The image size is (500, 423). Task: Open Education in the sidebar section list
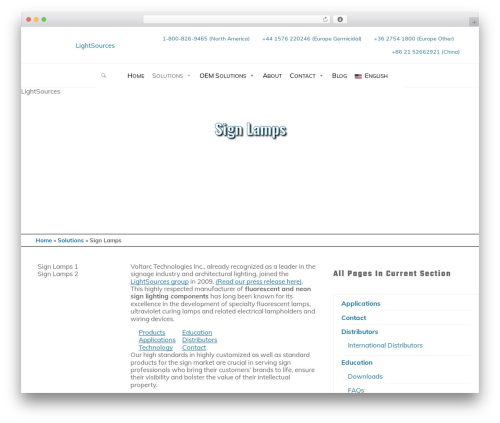click(357, 362)
